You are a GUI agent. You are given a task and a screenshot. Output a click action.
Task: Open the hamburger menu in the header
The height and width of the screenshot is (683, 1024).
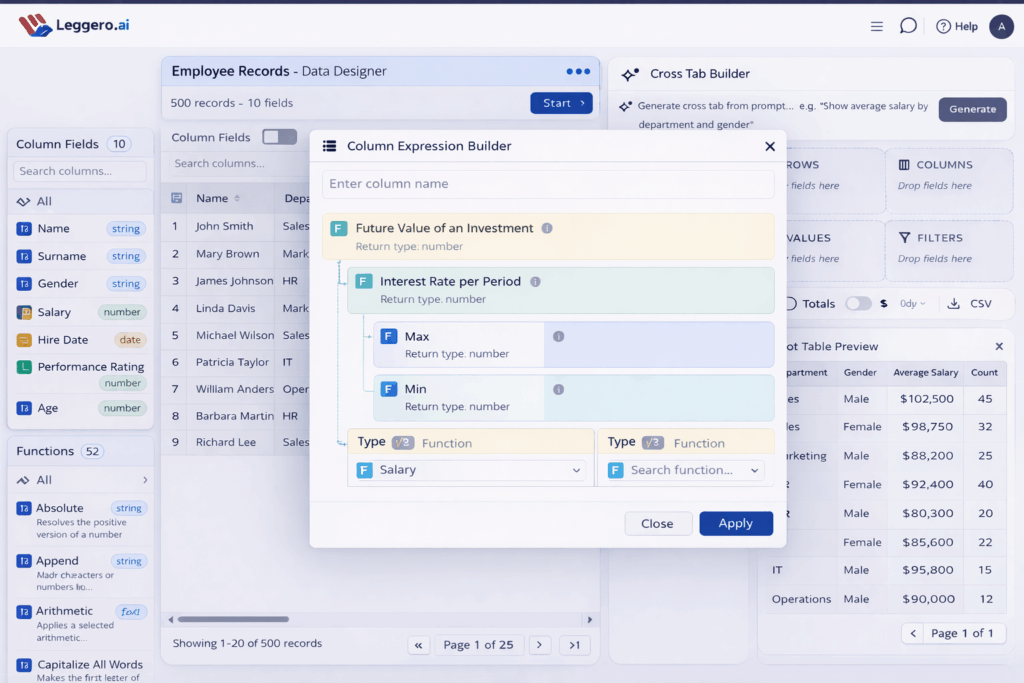point(876,27)
